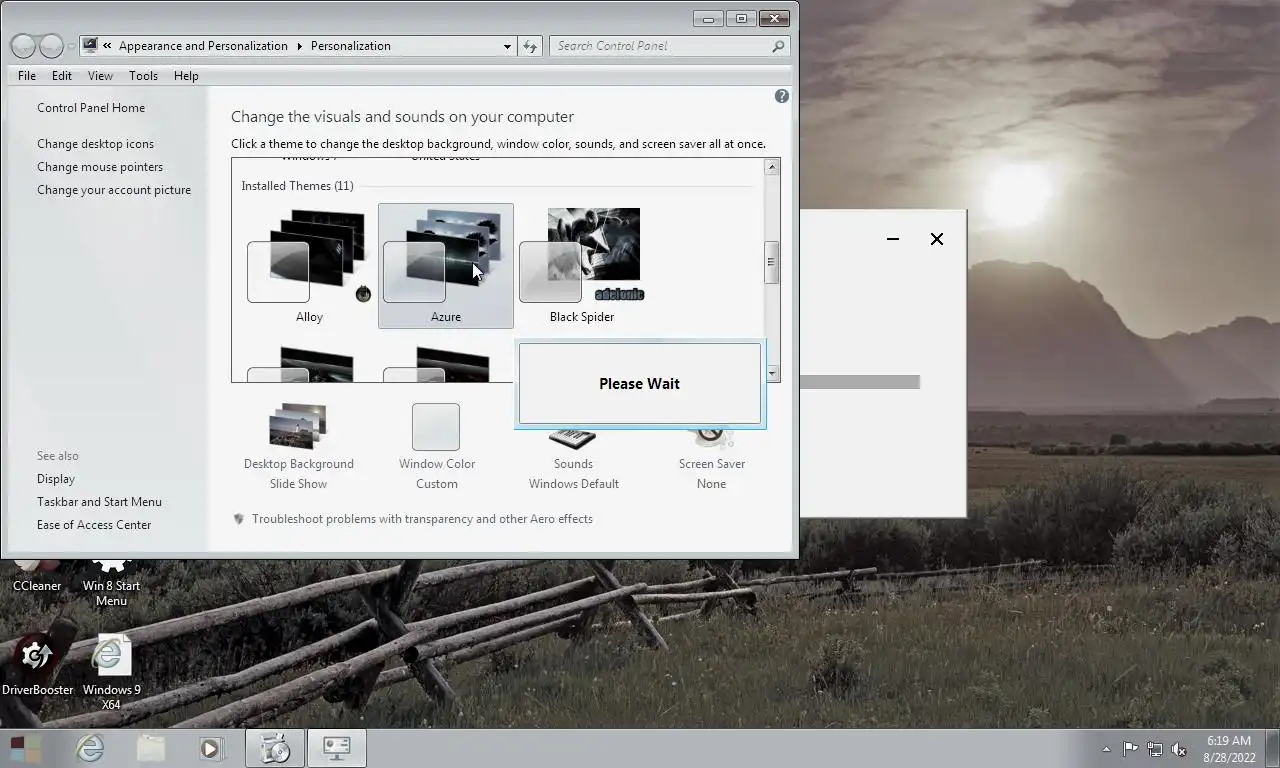Select the Alloy theme thumbnail
1280x768 pixels.
pyautogui.click(x=309, y=266)
